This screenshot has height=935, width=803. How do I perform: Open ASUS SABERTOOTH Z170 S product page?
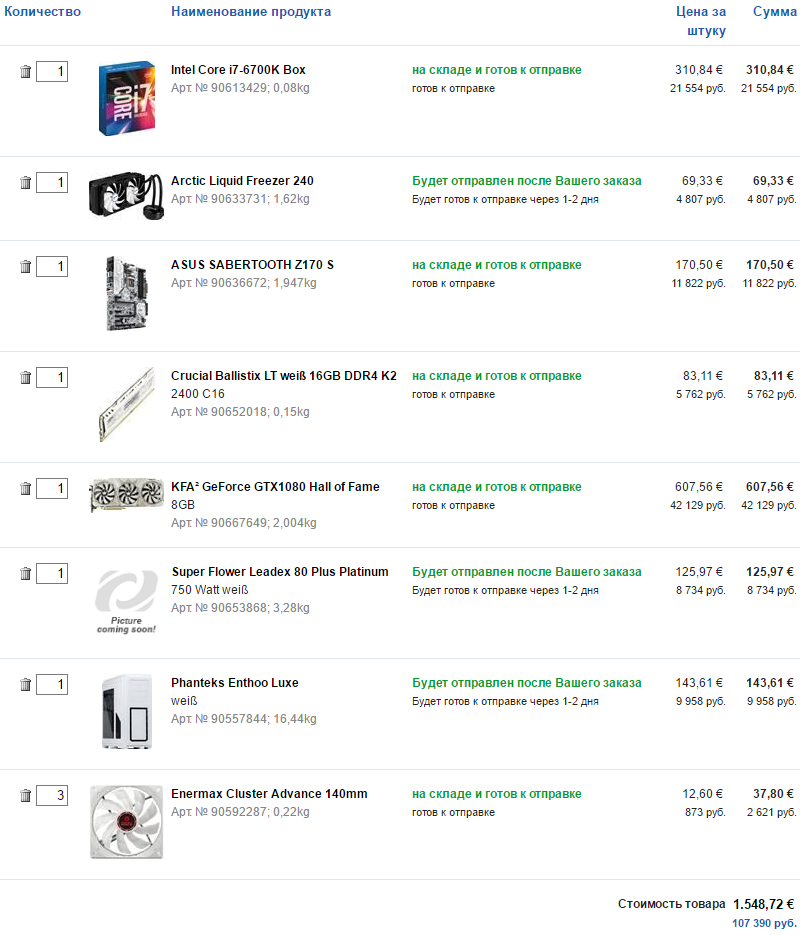click(x=252, y=265)
